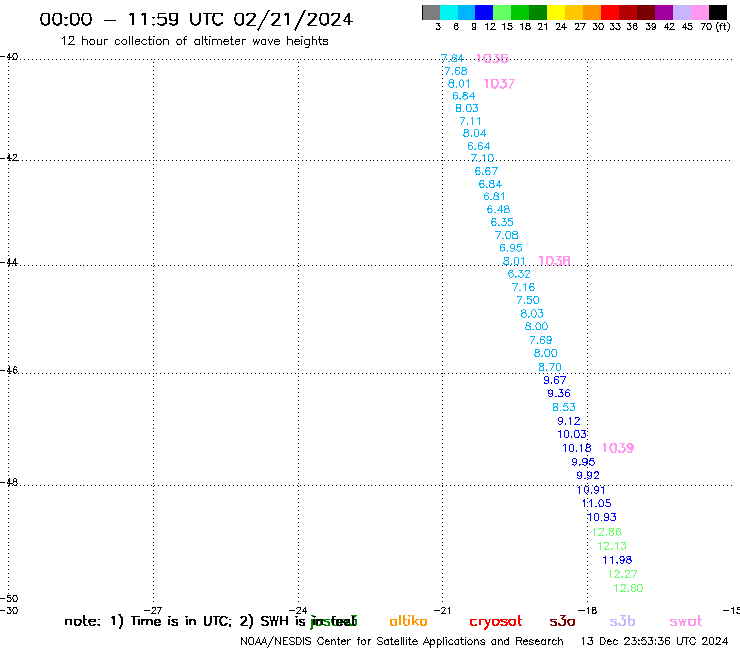Click the gray swatch in the color scale

coord(431,12)
